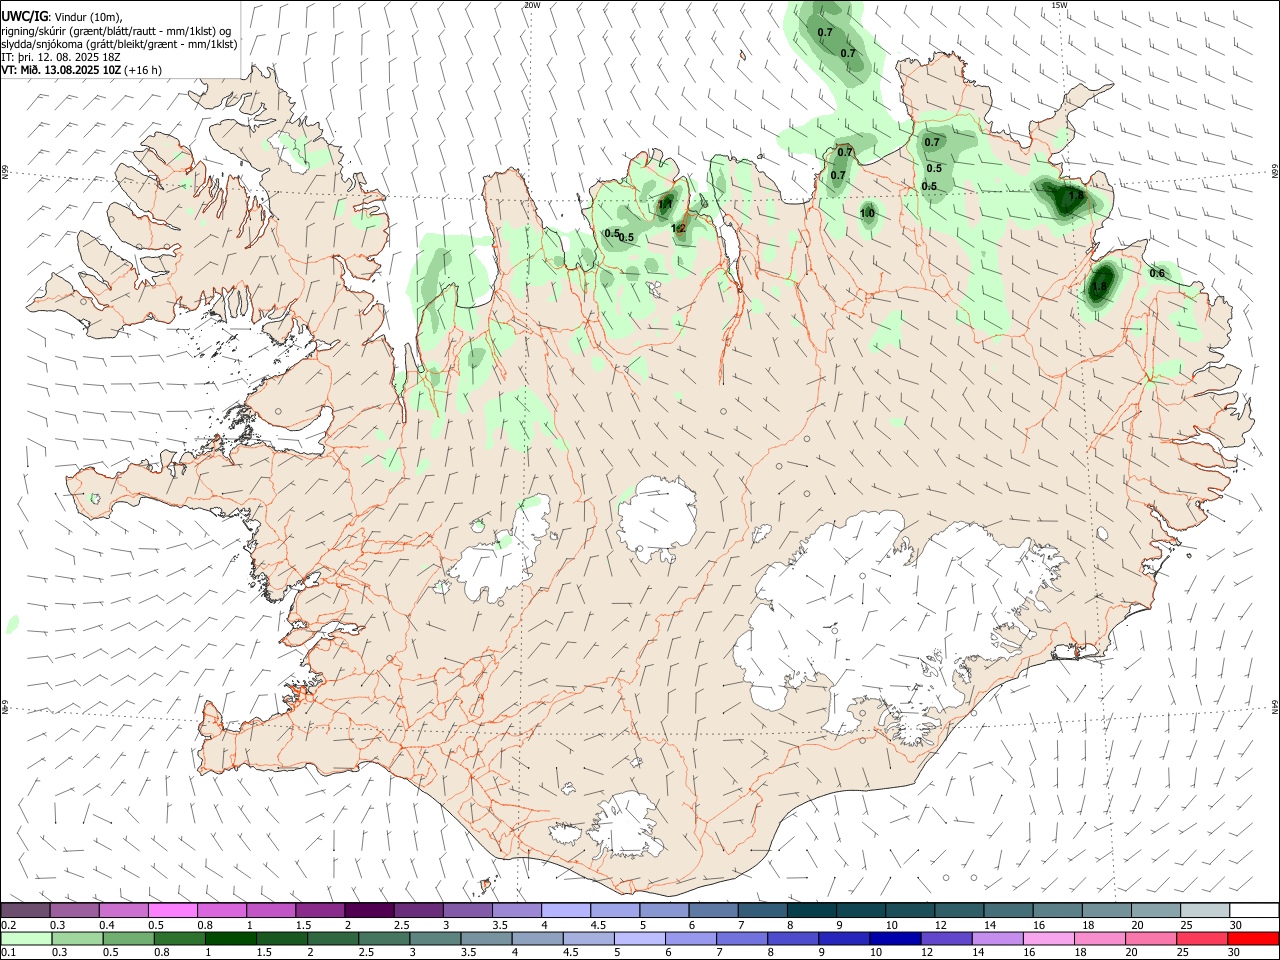Pick the light gray snow swatch labeled 25

tap(1205, 910)
